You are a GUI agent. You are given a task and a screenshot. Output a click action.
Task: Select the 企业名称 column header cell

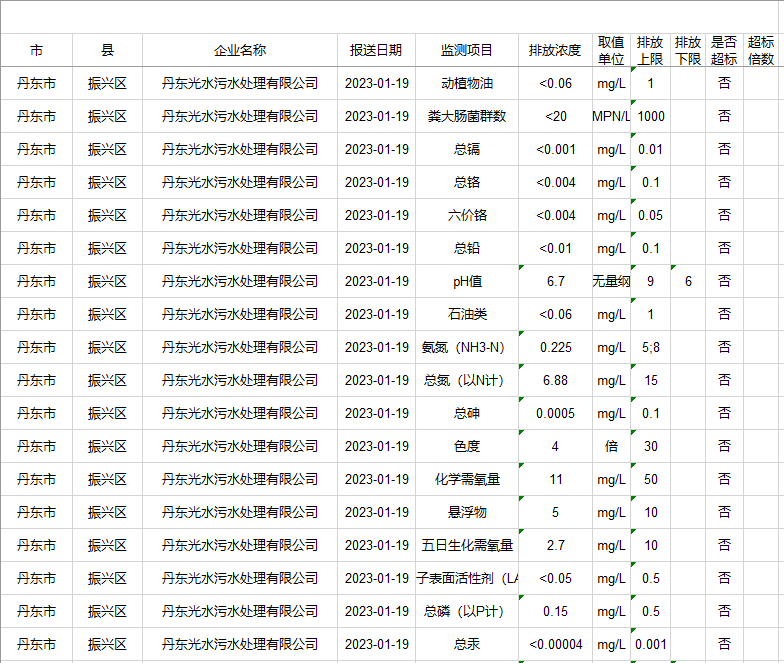240,50
